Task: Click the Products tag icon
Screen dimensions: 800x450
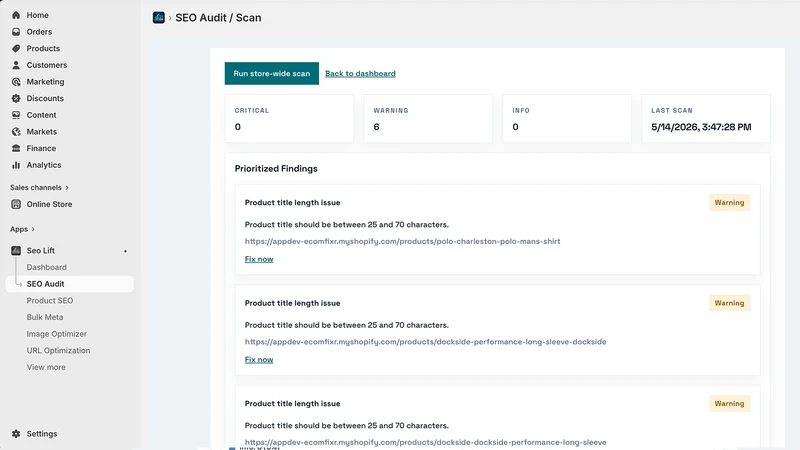Action: (16, 48)
